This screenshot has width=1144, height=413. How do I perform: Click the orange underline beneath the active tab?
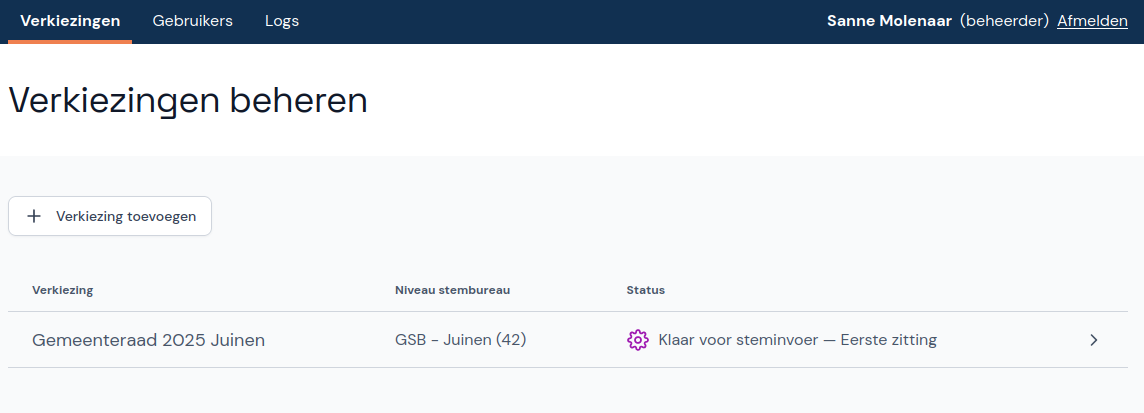coord(70,42)
